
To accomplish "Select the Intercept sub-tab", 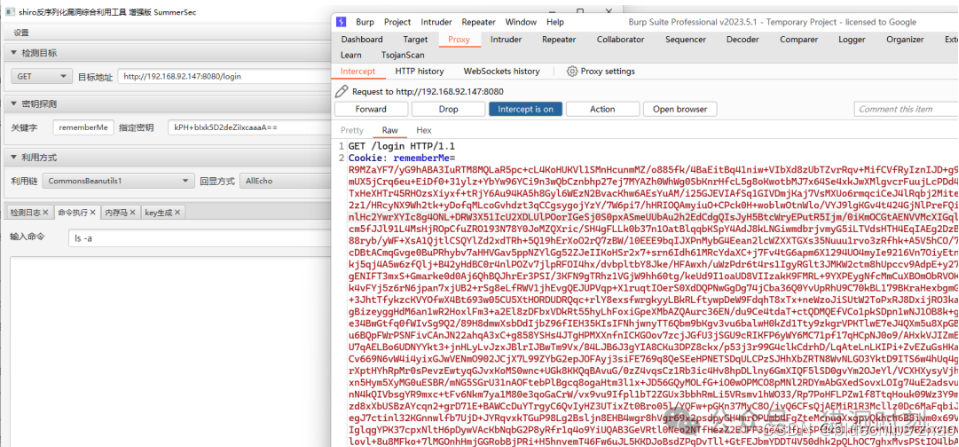I will (x=358, y=71).
